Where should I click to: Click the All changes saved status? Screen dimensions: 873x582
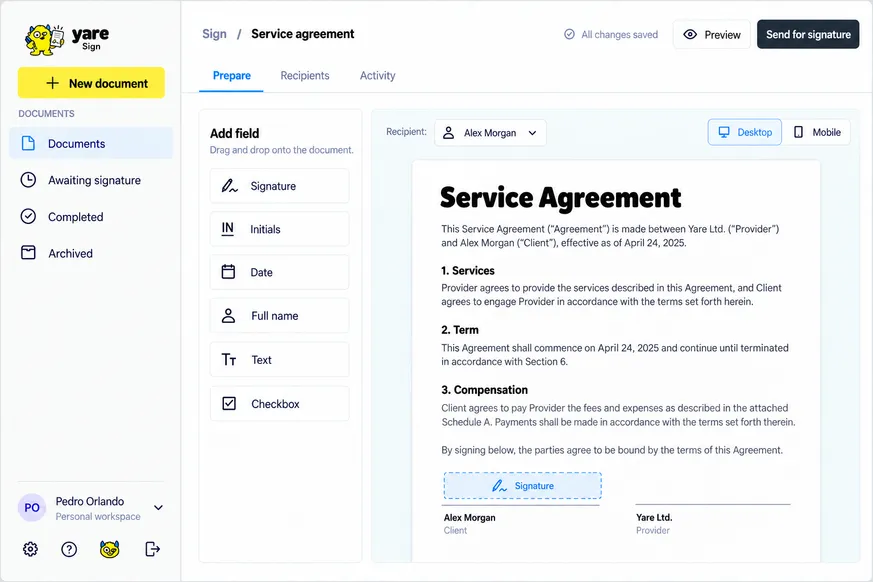coord(611,35)
